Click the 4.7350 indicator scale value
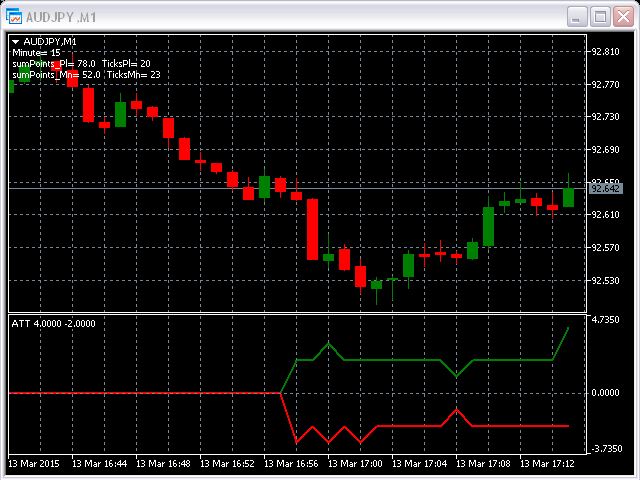Image resolution: width=640 pixels, height=480 pixels. [606, 320]
